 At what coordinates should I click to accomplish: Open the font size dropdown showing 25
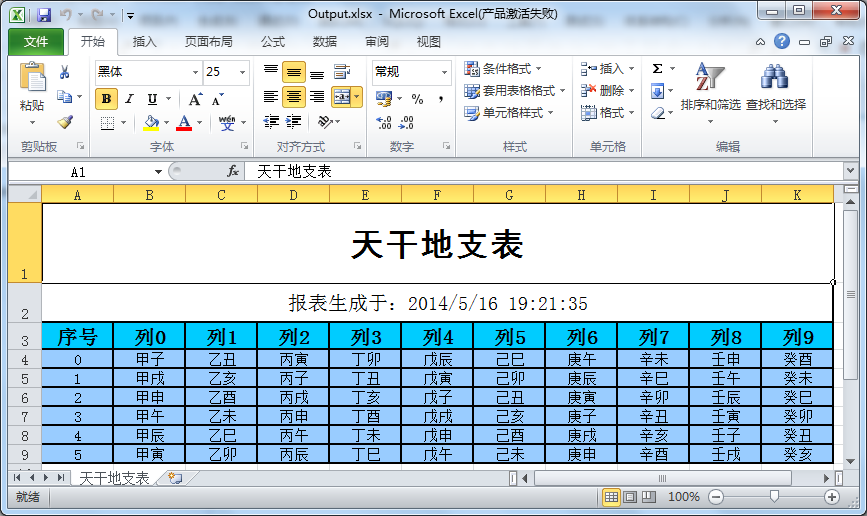242,72
